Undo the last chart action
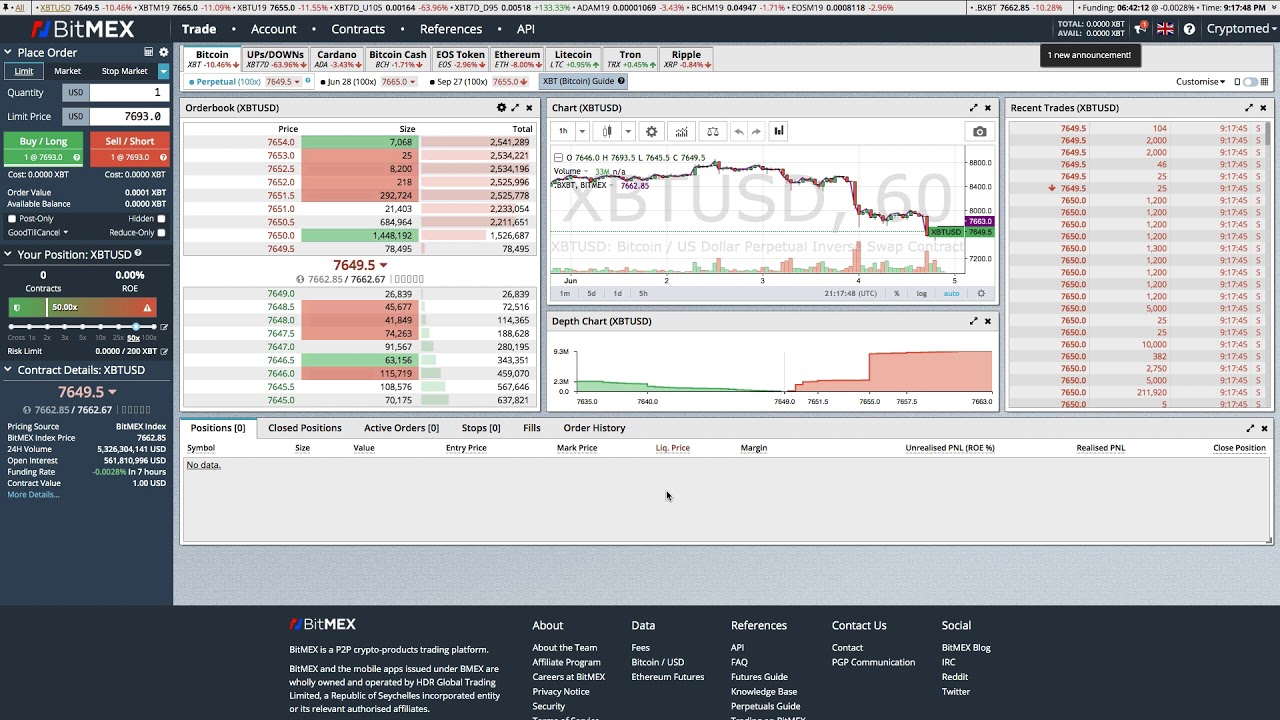Viewport: 1280px width, 720px height. [x=739, y=131]
